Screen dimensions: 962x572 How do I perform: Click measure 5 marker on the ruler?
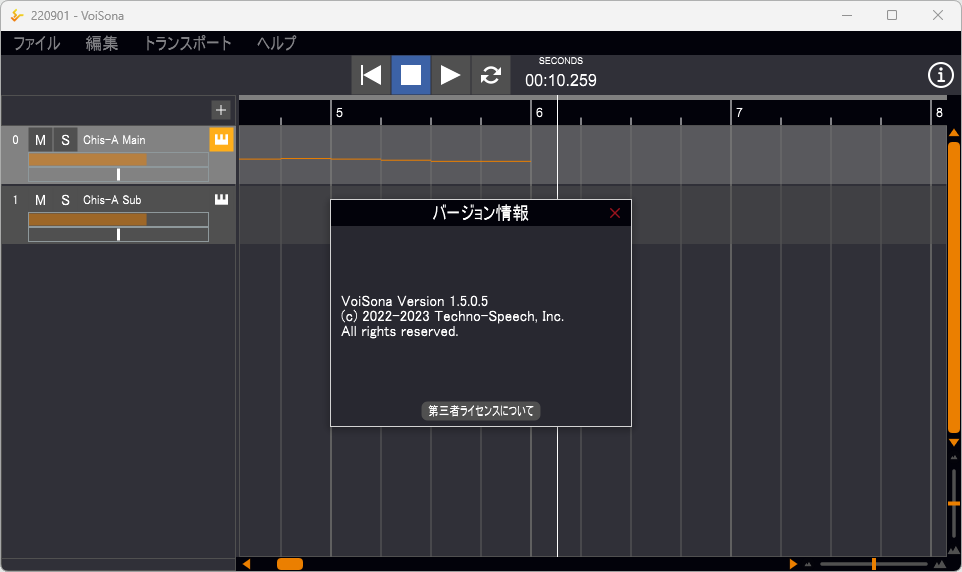pos(339,113)
